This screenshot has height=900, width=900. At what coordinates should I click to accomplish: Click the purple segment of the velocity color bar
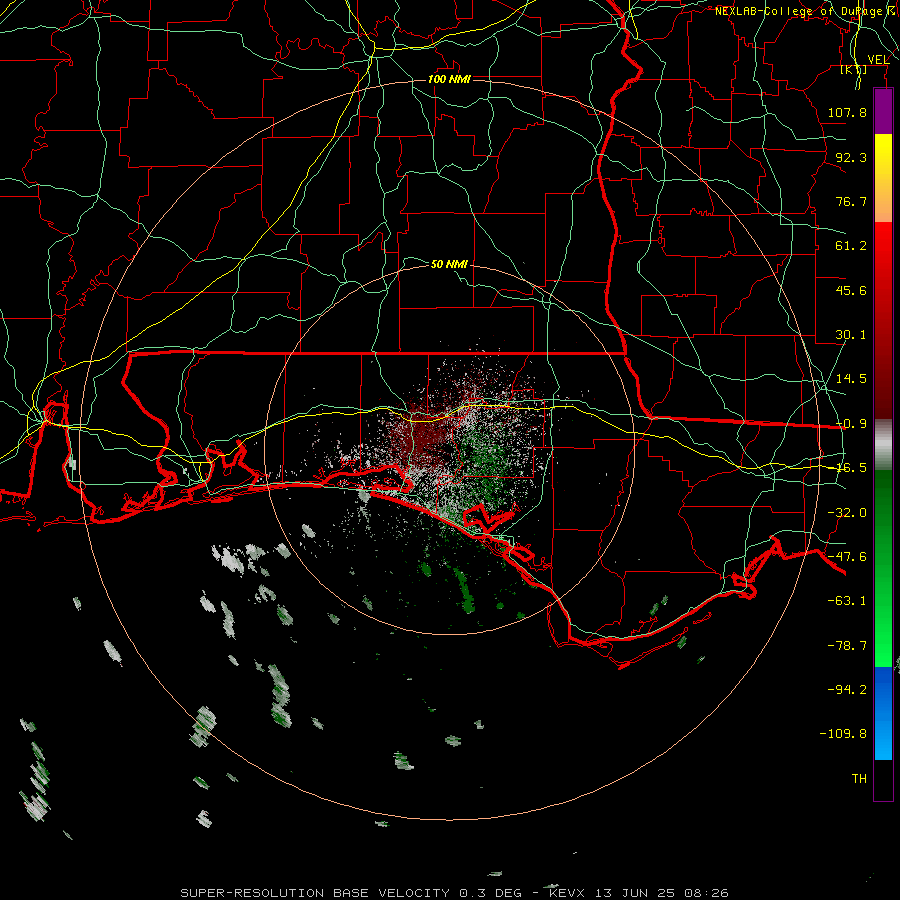pyautogui.click(x=883, y=111)
